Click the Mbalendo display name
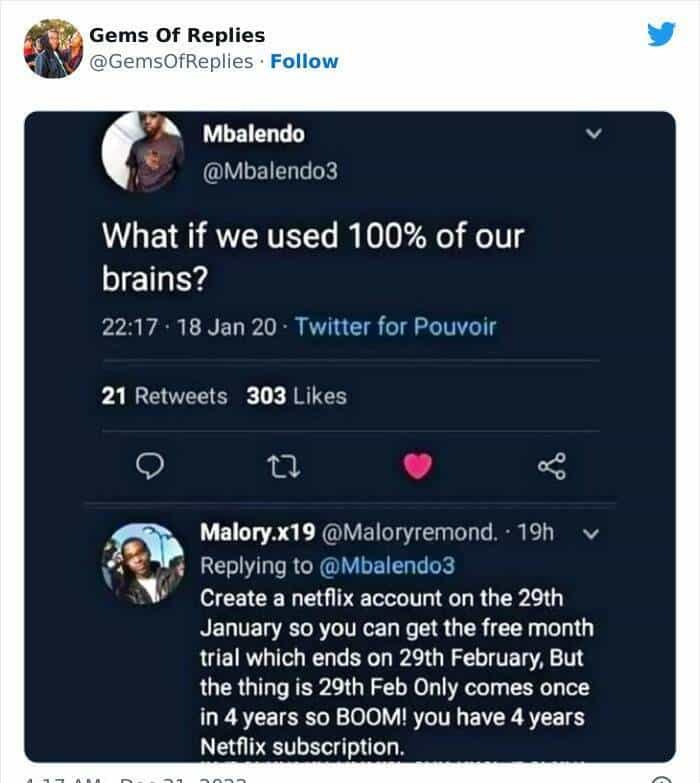The height and width of the screenshot is (783, 700). click(253, 134)
